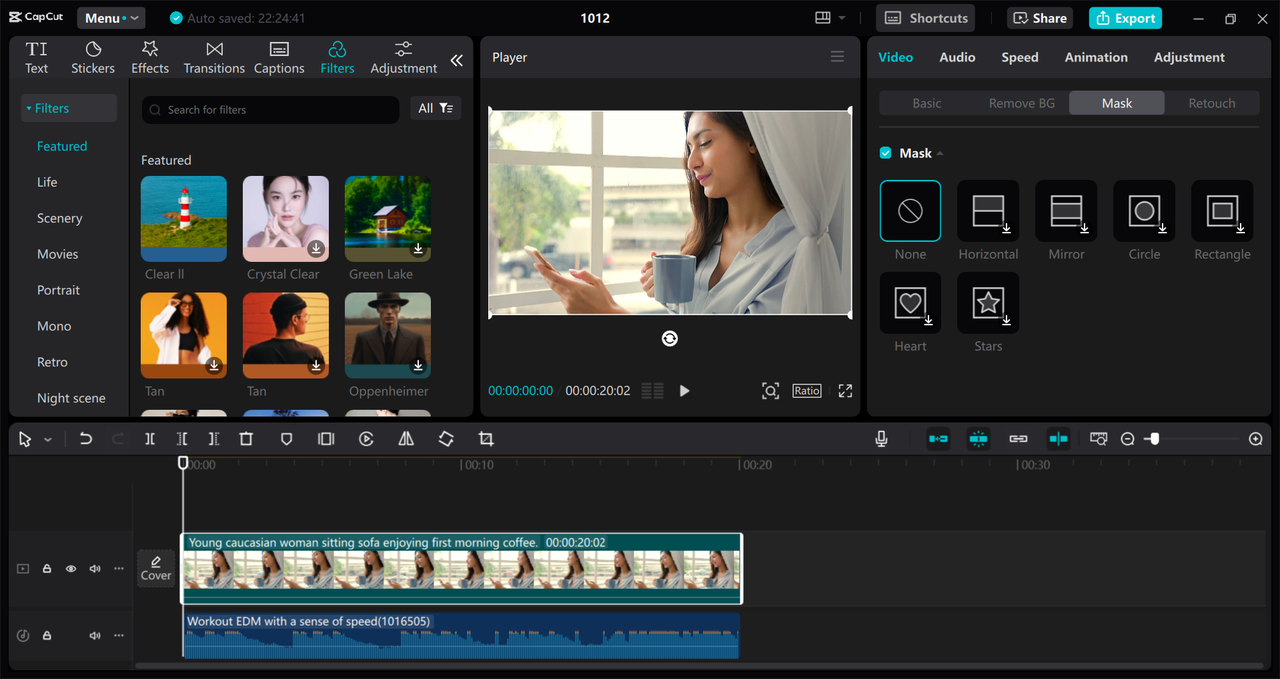The image size is (1280, 679).
Task: Adjust the timeline zoom slider handle
Action: [x=1154, y=439]
